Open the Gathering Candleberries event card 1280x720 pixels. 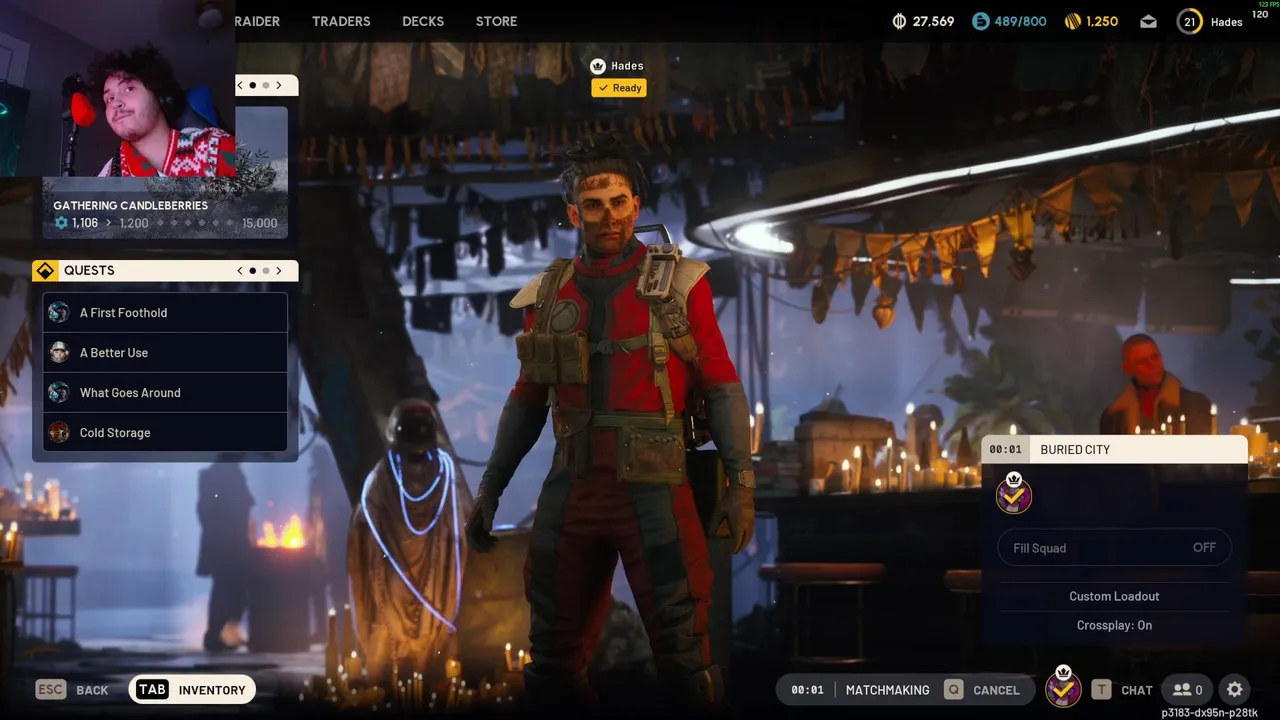165,171
